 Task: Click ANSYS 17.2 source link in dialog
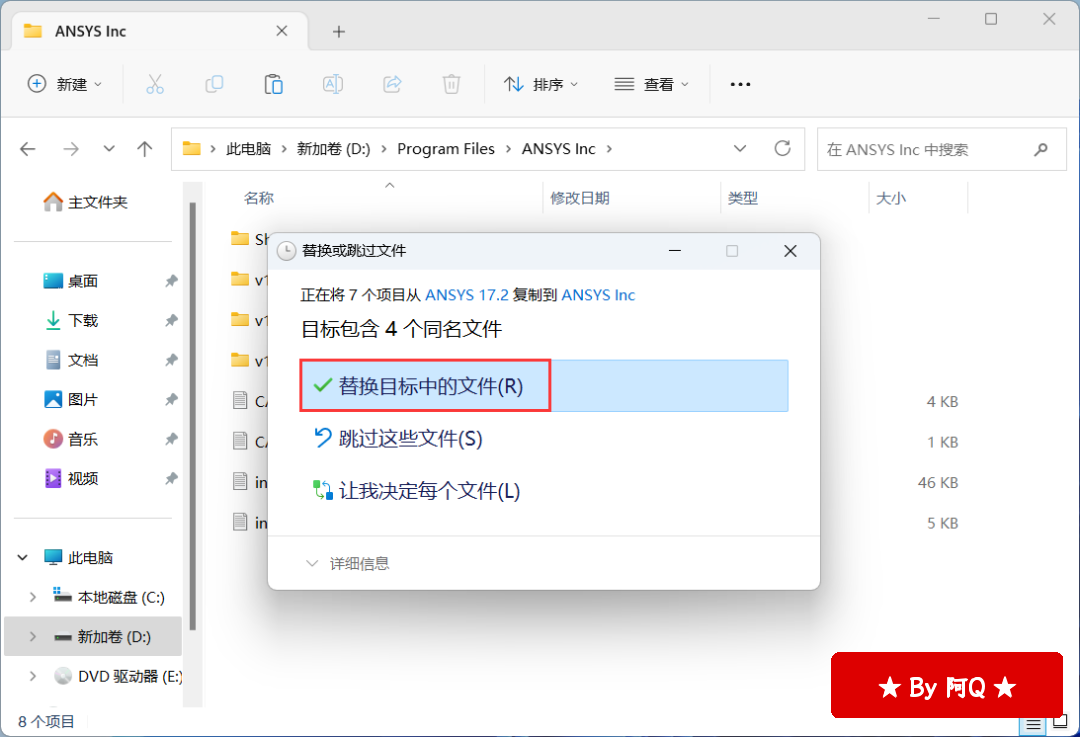[467, 295]
